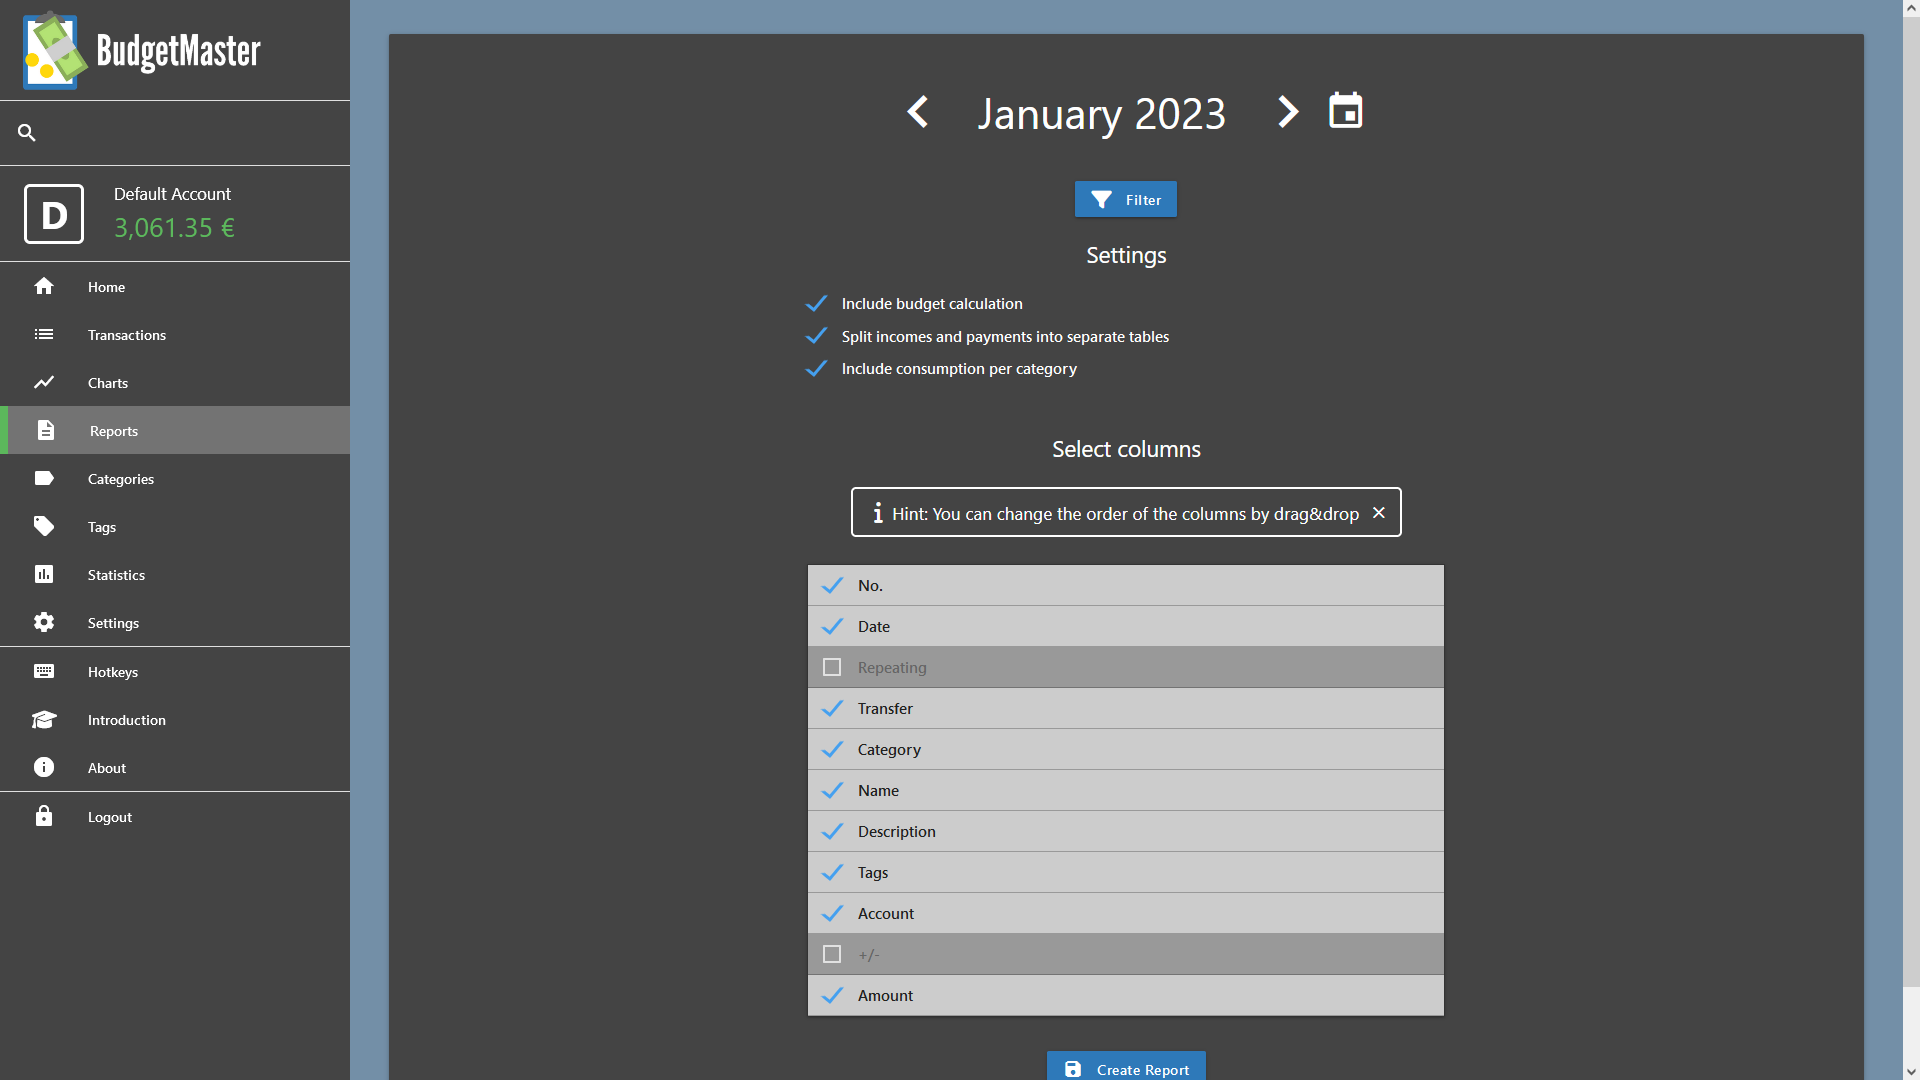Click the page vertical scrollbar
This screenshot has height=1080, width=1920.
coord(1911,500)
